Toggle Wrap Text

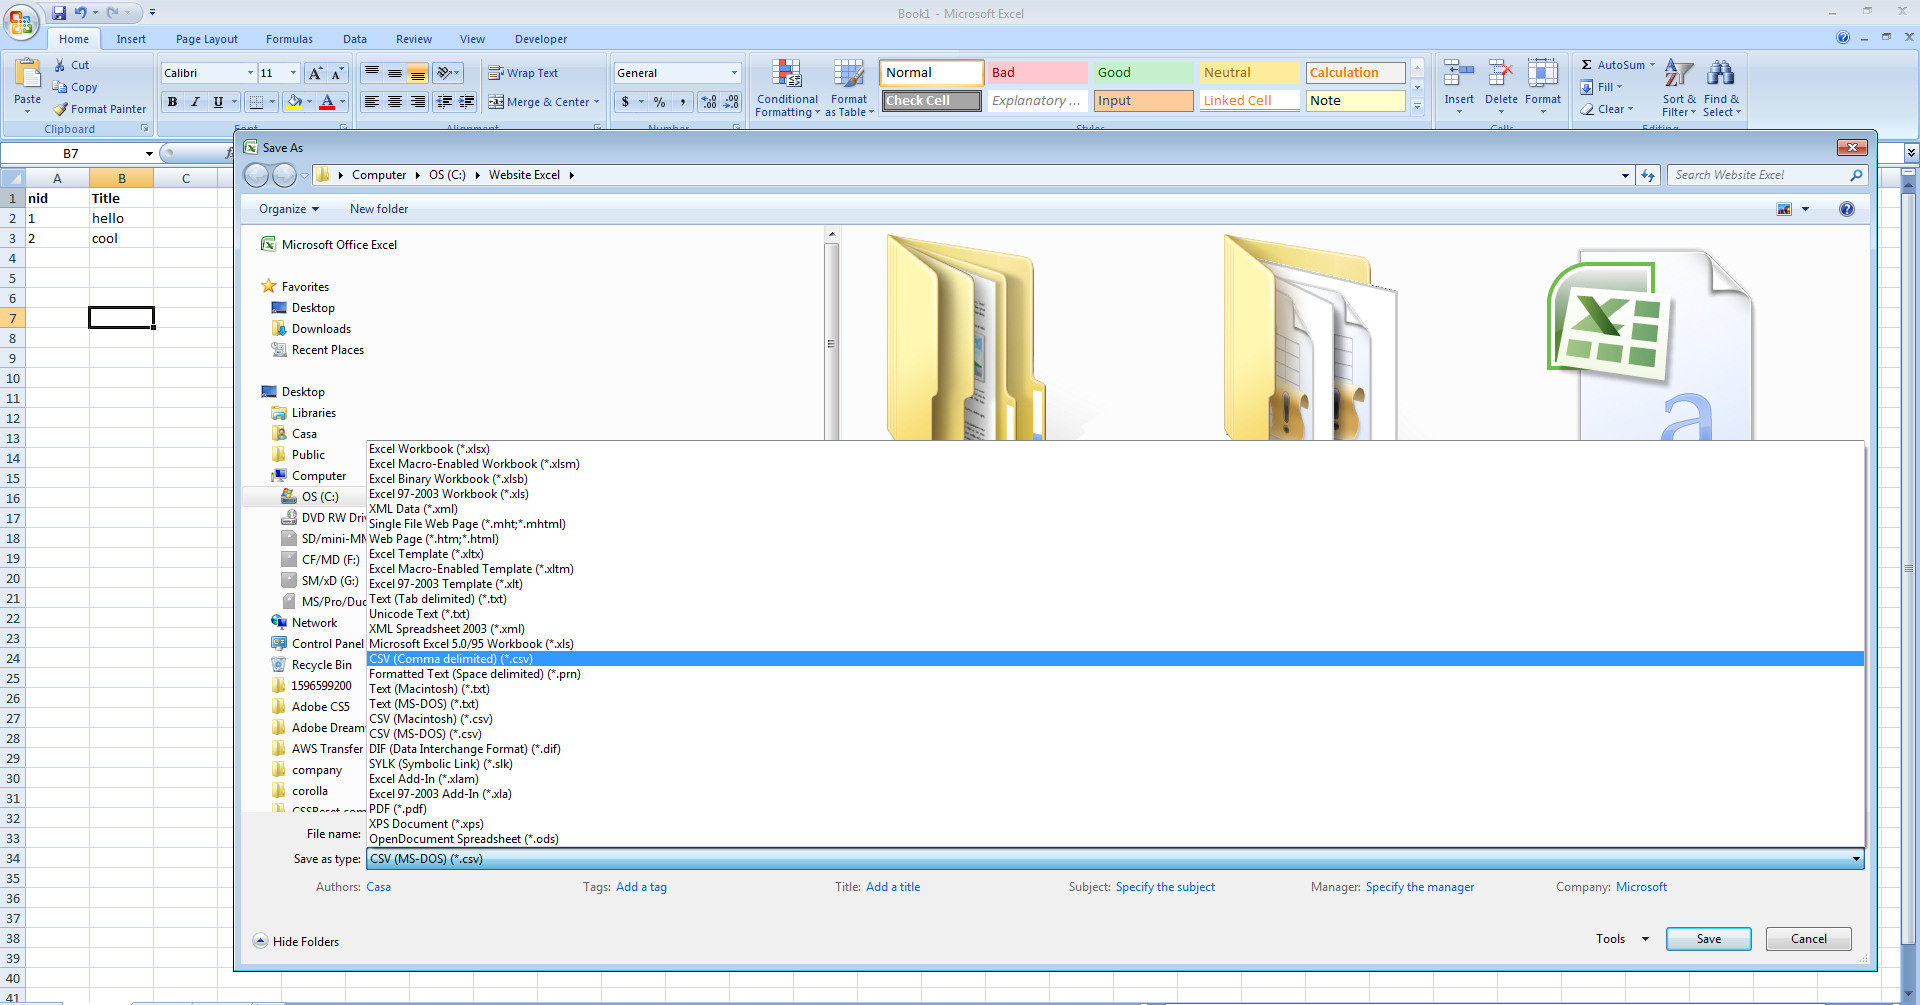[x=523, y=73]
